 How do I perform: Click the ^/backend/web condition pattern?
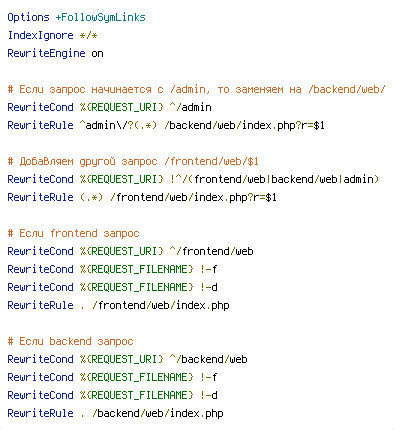pyautogui.click(x=208, y=359)
